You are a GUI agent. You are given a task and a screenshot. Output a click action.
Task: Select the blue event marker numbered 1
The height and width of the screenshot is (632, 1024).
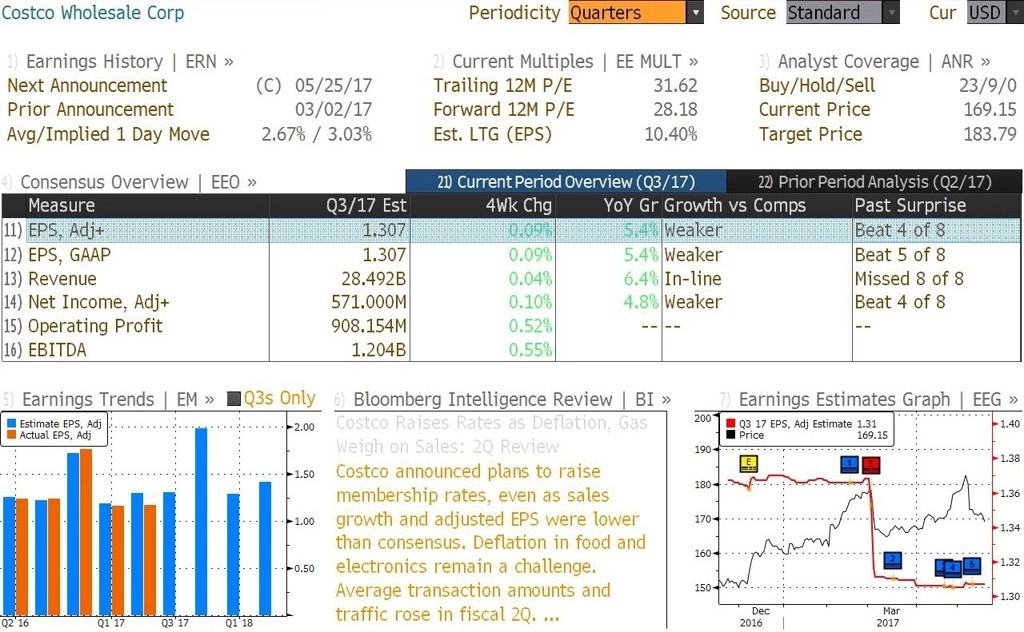[x=849, y=464]
